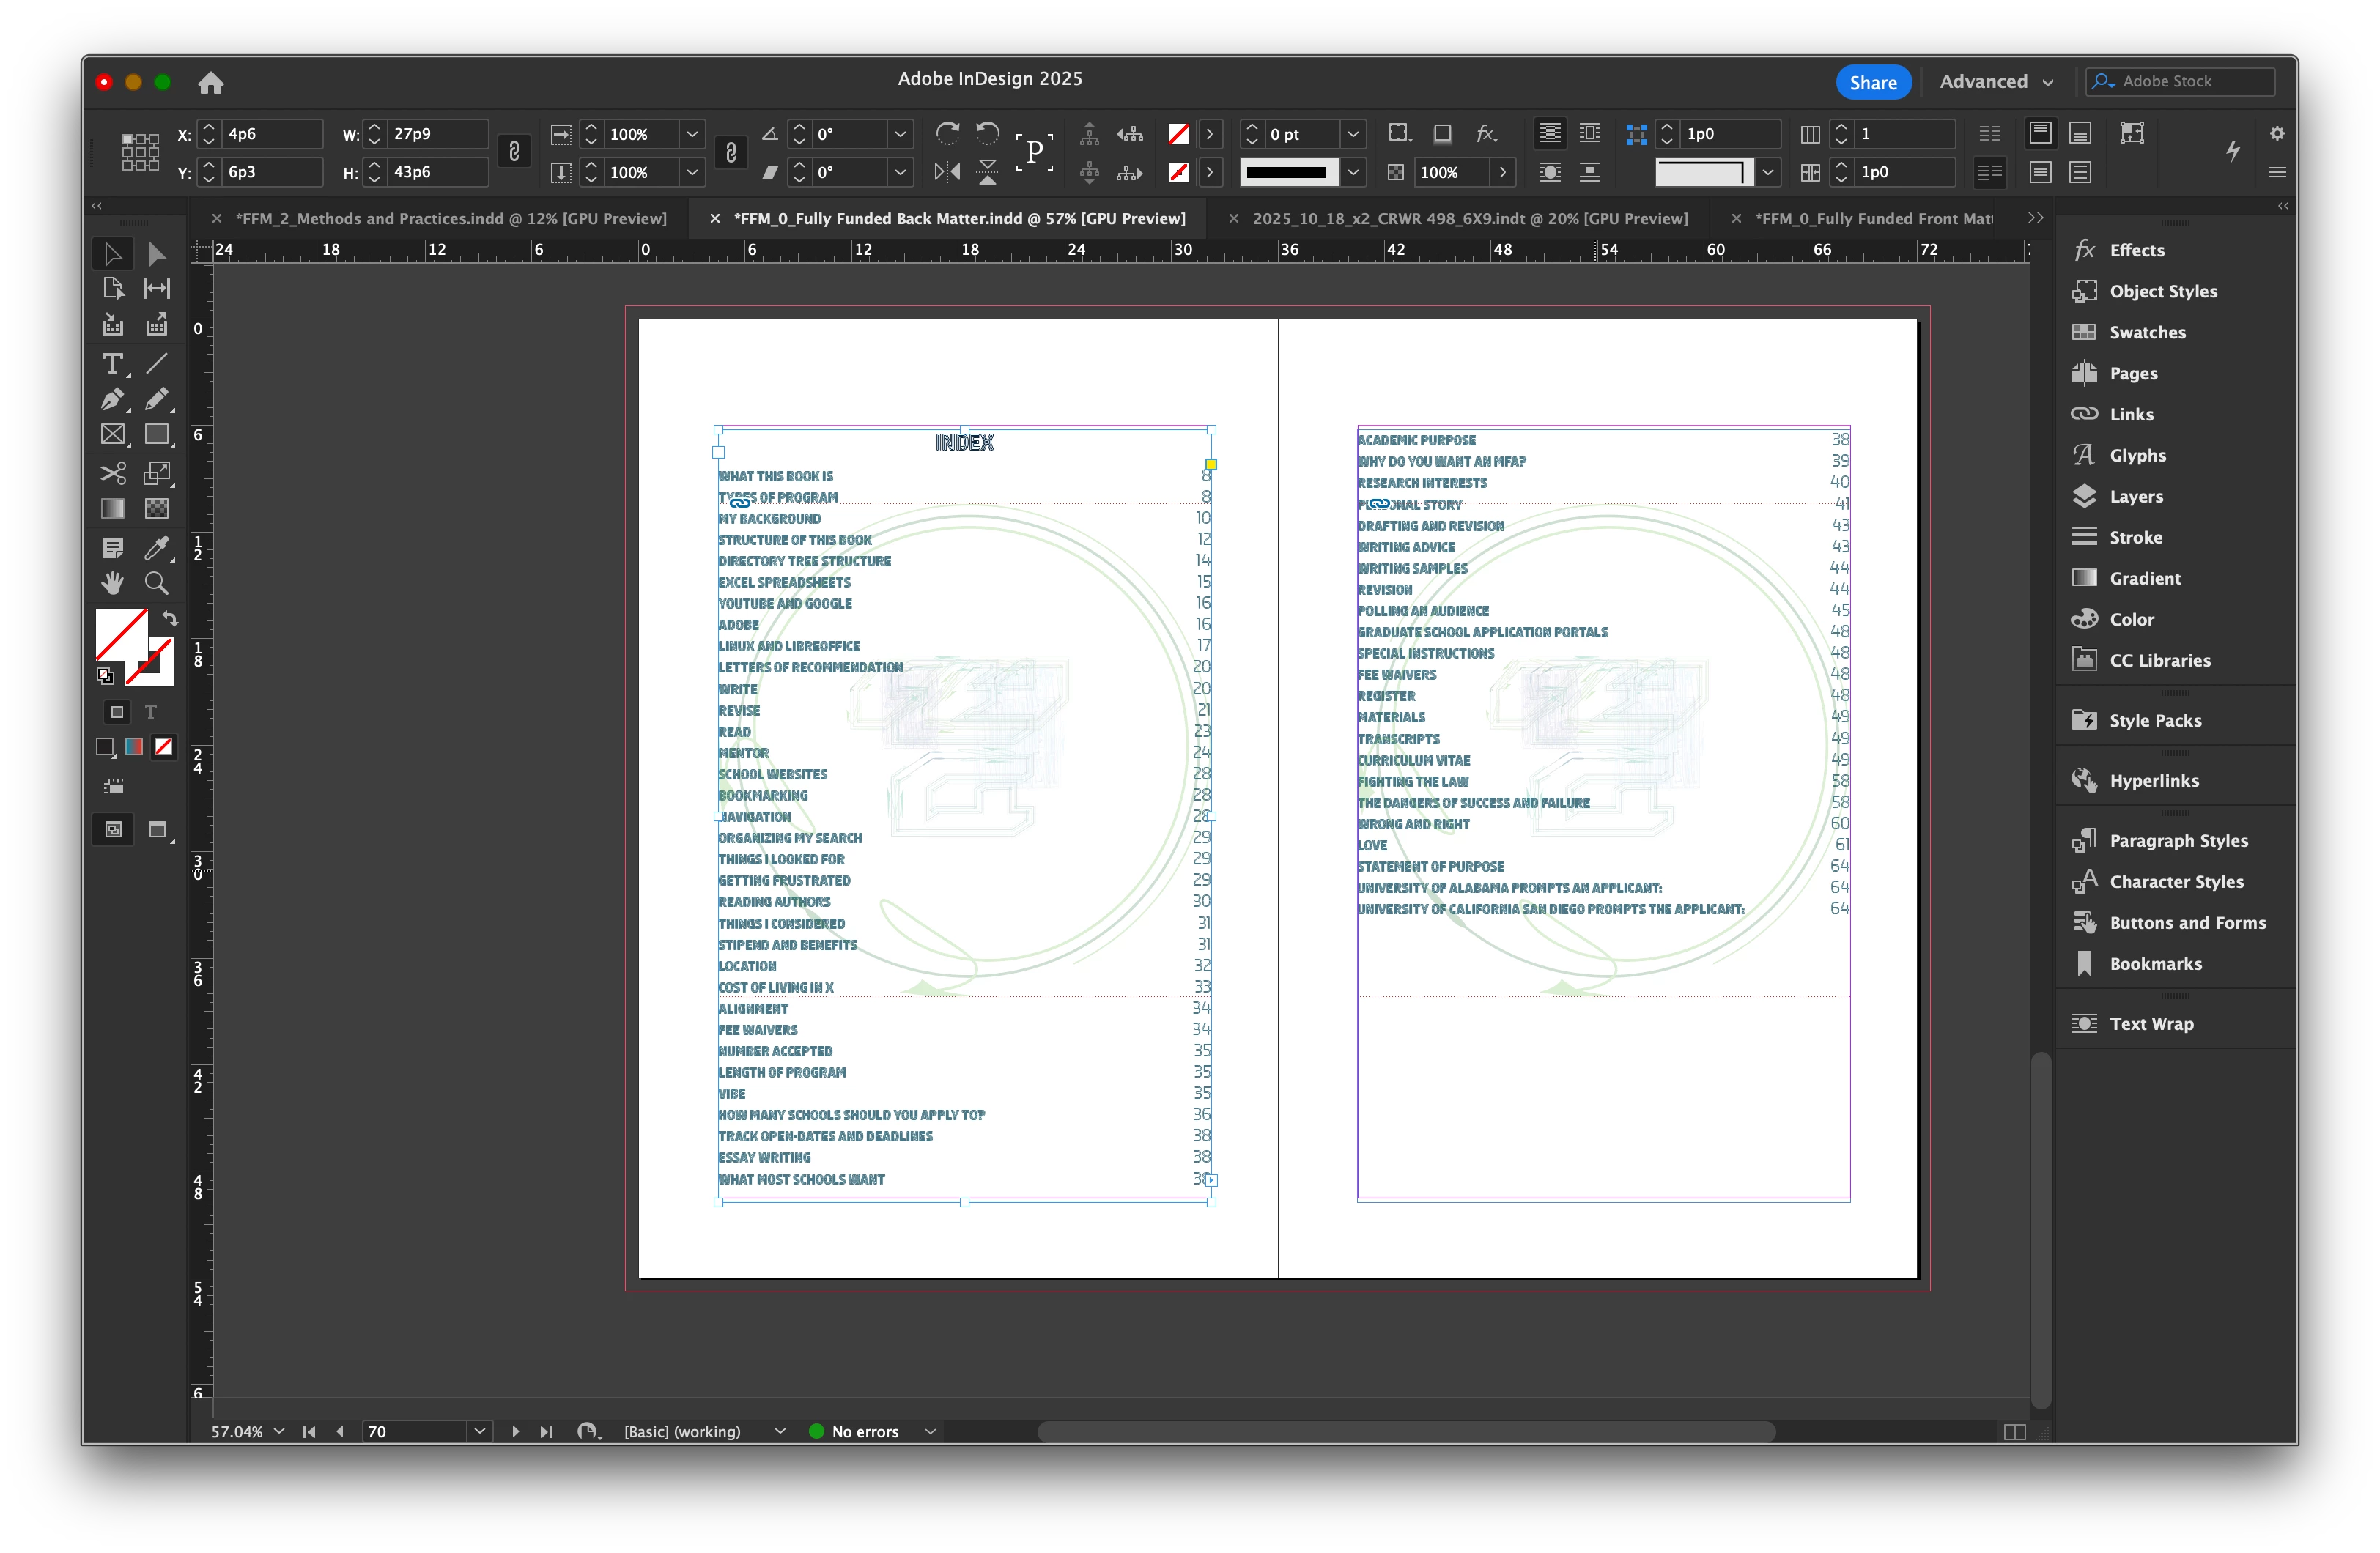Click the Fill color swatch in toolbox

point(121,634)
